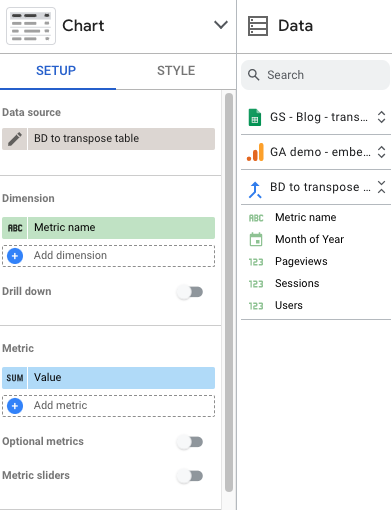This screenshot has width=392, height=510.
Task: Click the Chart panel title
Action: pyautogui.click(x=83, y=26)
